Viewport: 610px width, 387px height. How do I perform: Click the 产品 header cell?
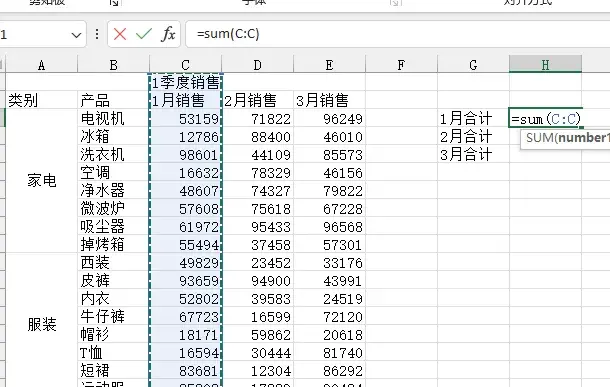pos(113,100)
